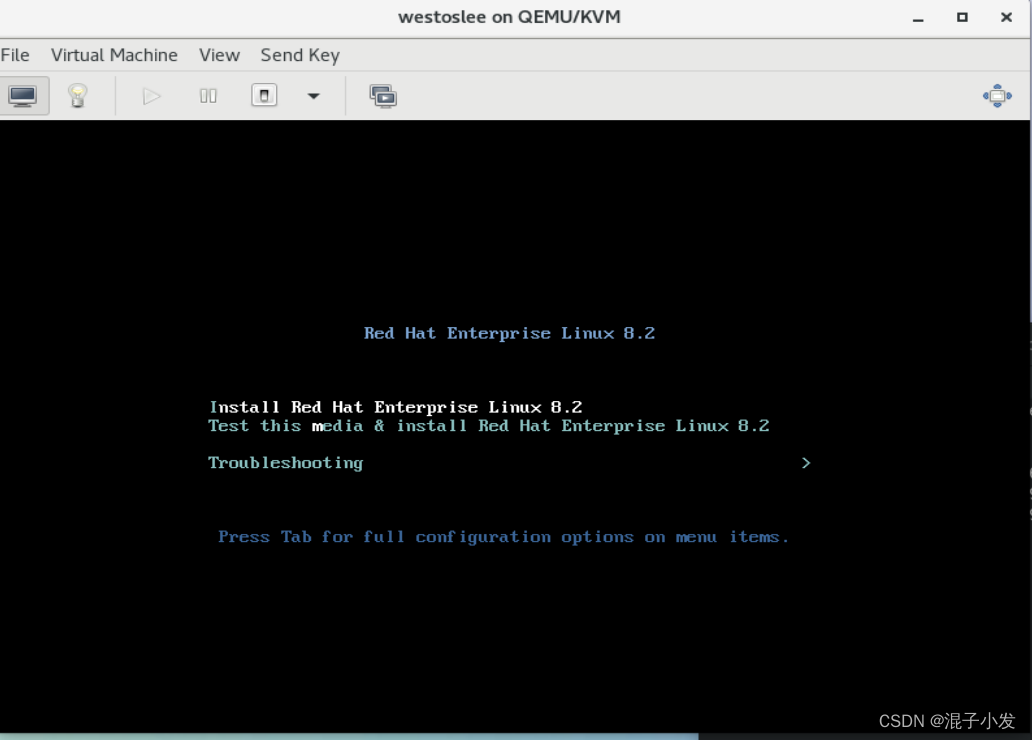Image resolution: width=1032 pixels, height=740 pixels.
Task: Minimize the QEMU/KVM window
Action: tap(918, 18)
